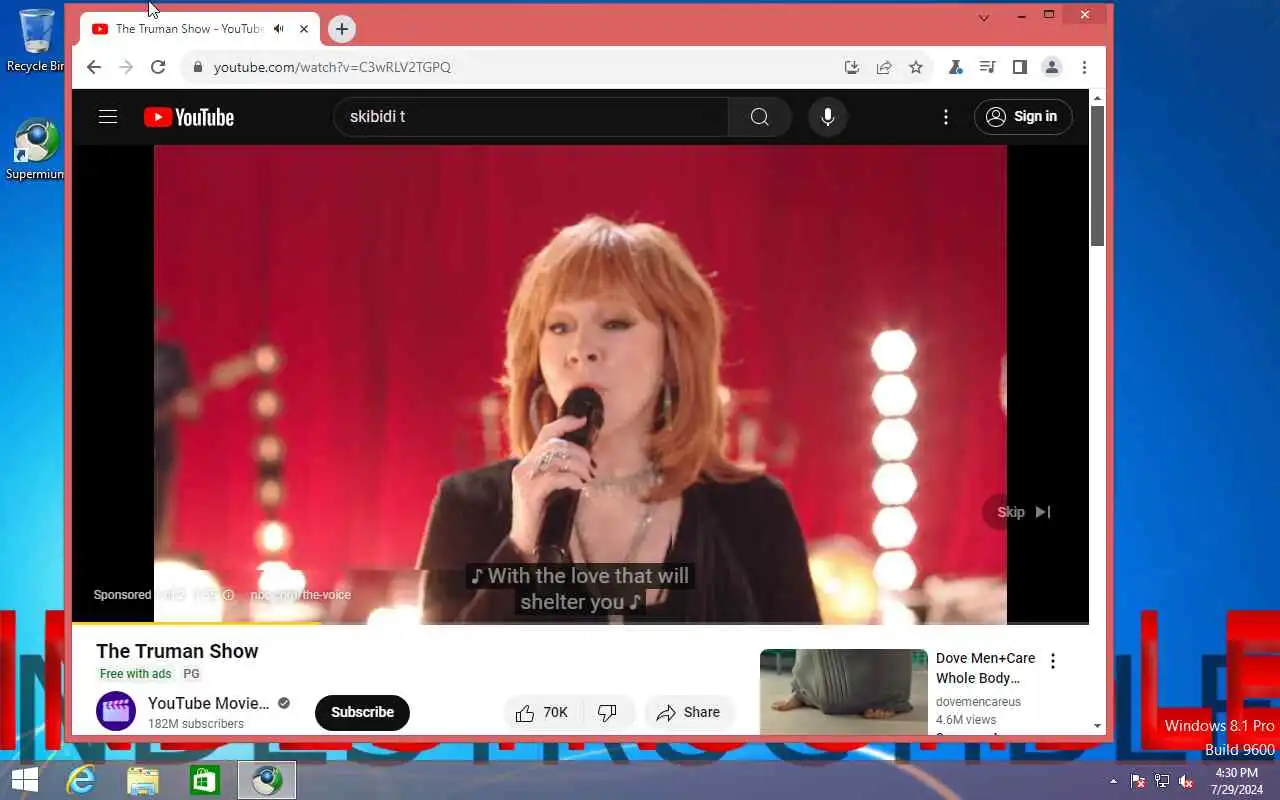This screenshot has width=1280, height=800.
Task: Open network tray icon
Action: [x=1162, y=781]
